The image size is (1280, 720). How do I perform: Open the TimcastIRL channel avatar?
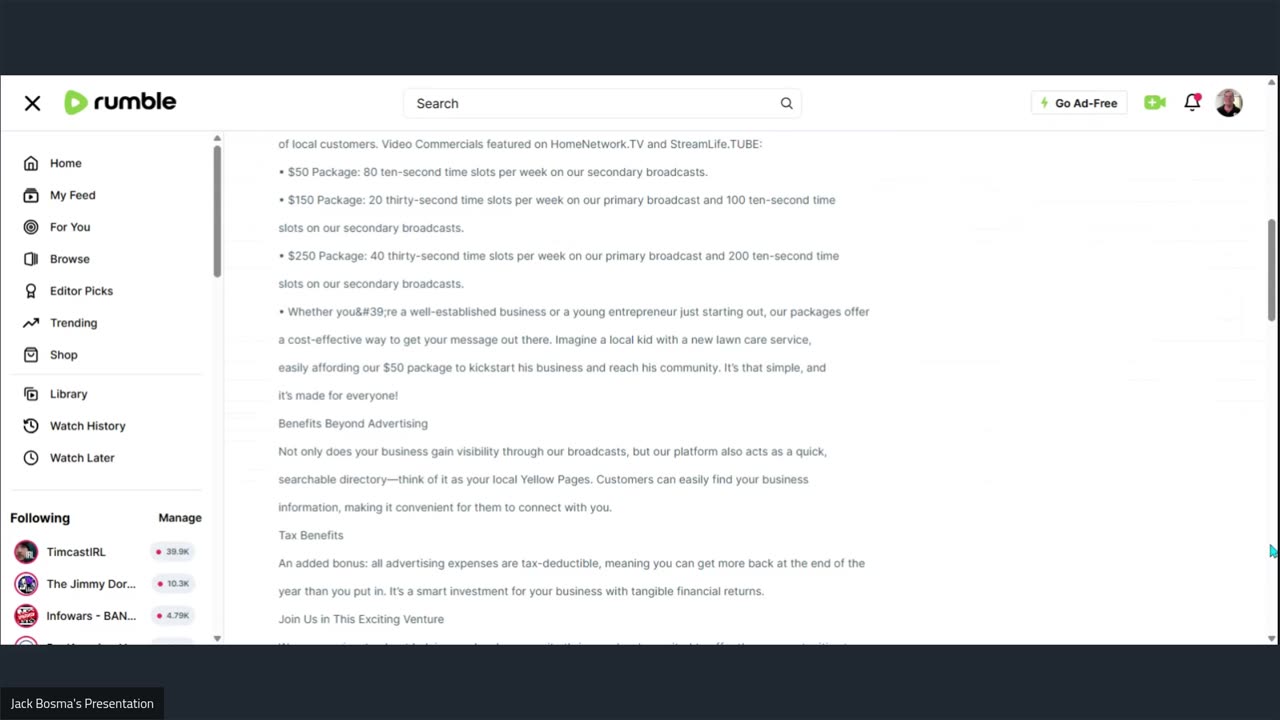coord(26,552)
